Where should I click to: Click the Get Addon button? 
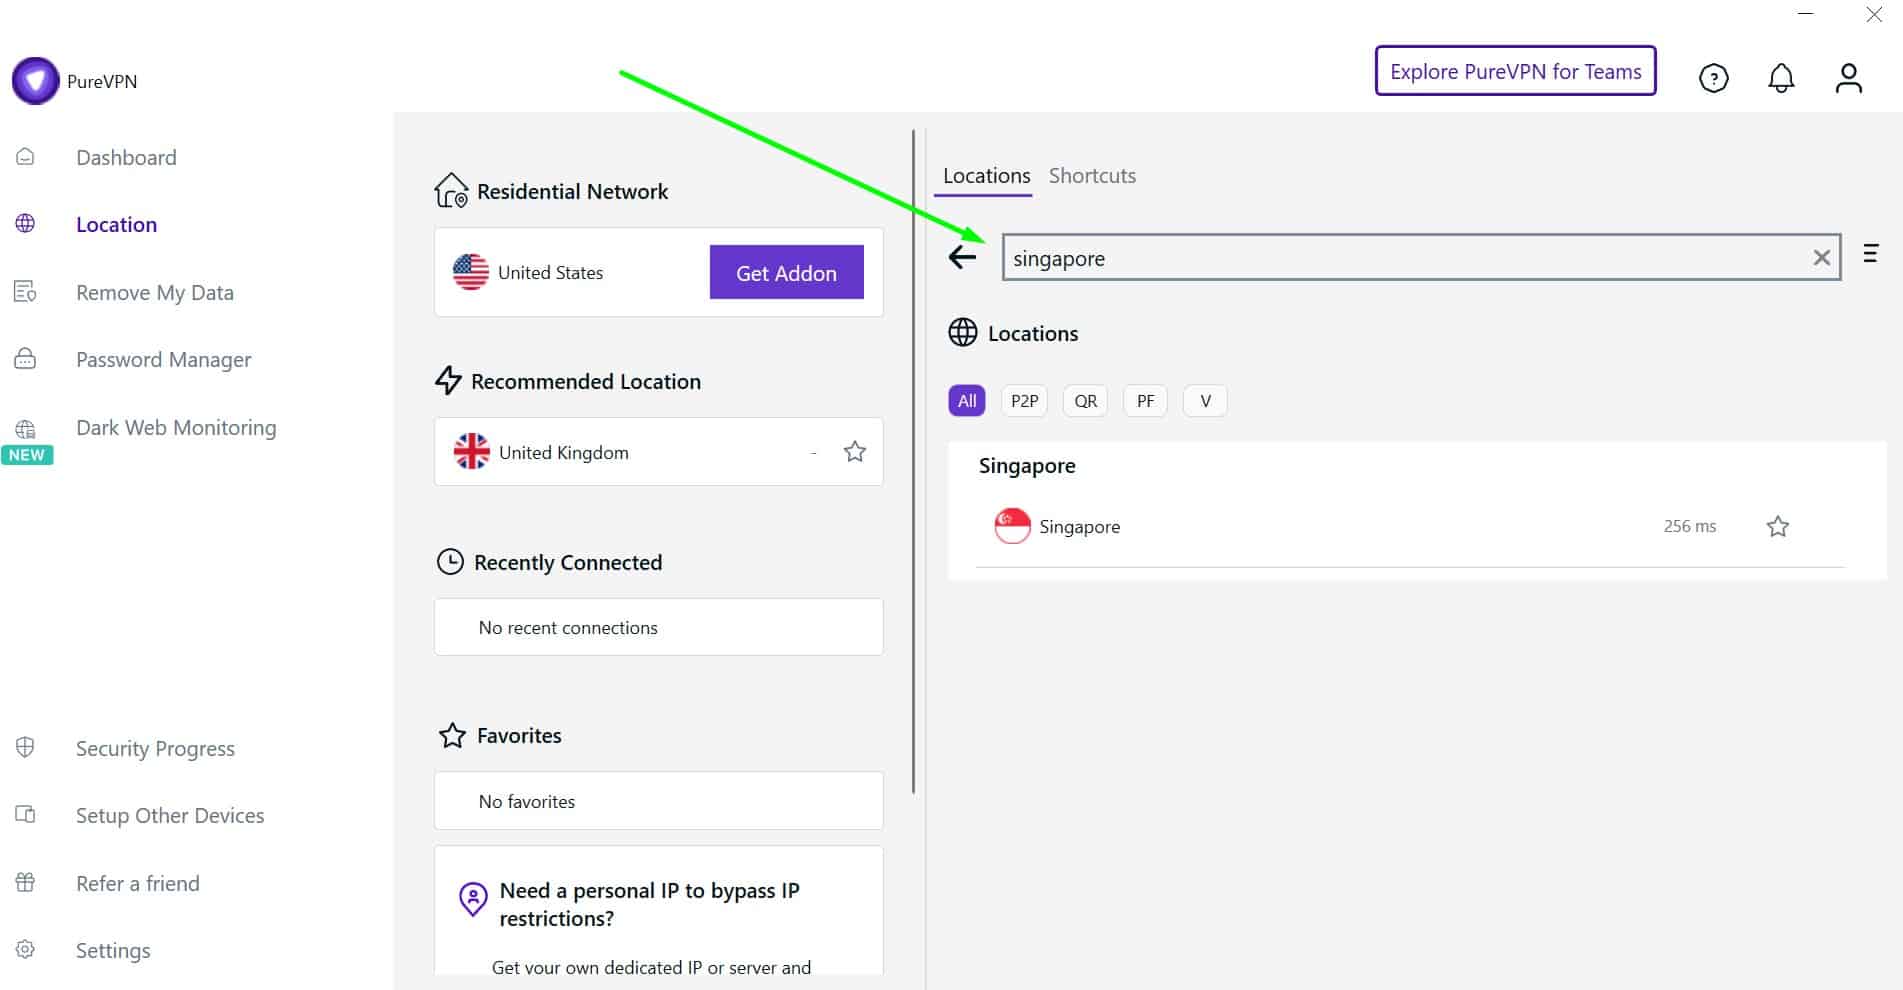coord(786,273)
